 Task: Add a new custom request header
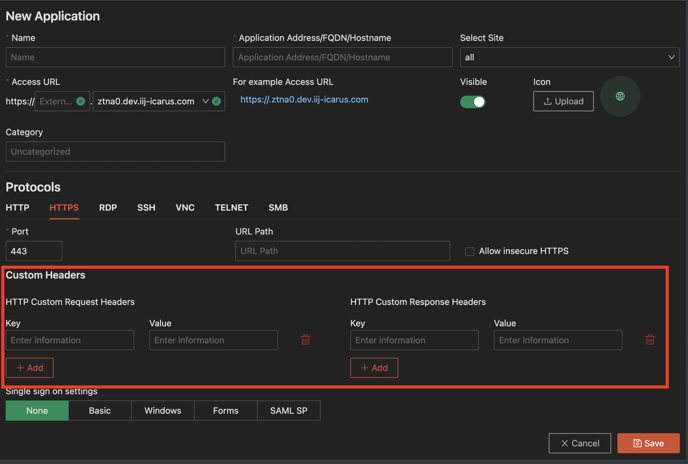coord(30,368)
